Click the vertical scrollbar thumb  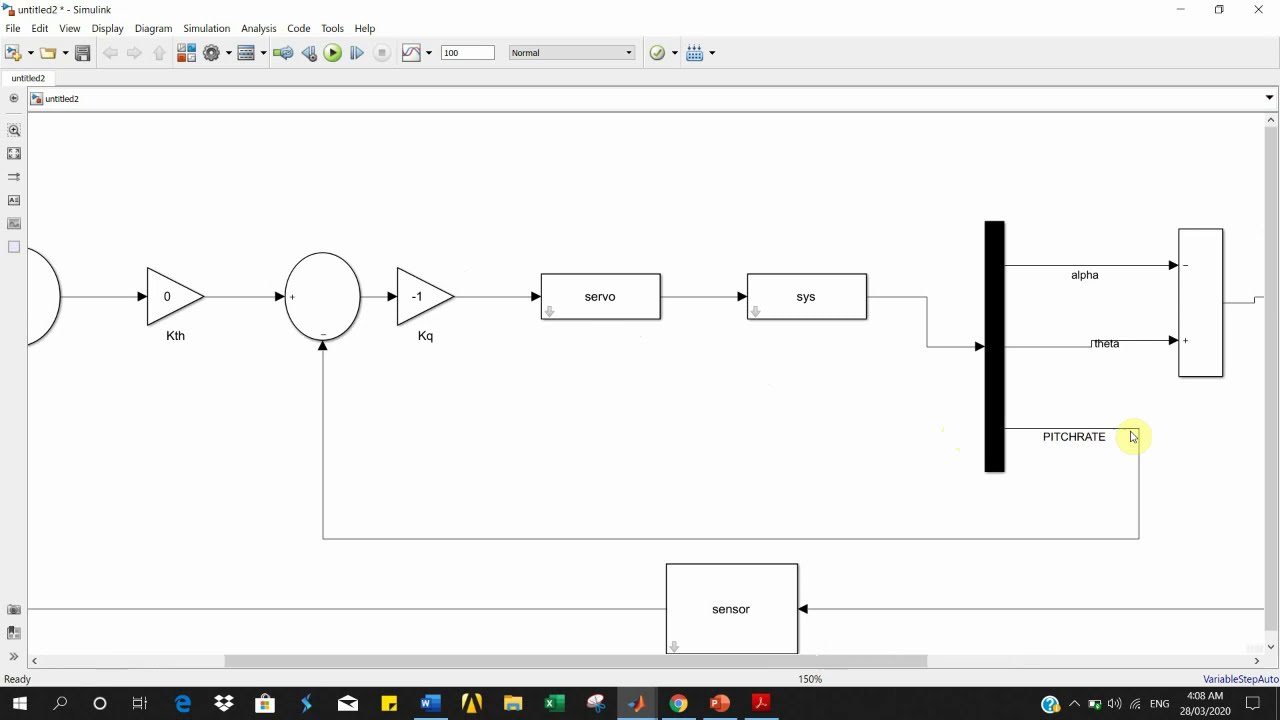1271,378
